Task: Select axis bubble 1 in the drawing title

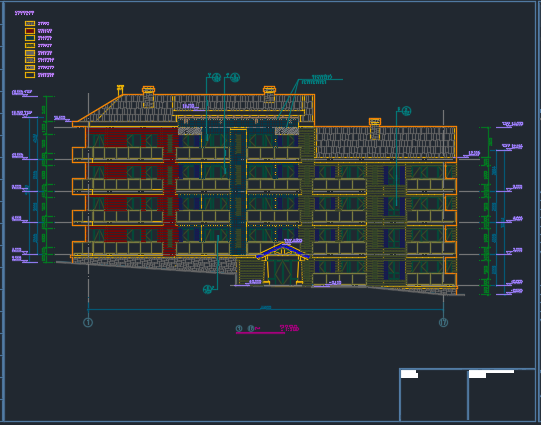Action: click(x=239, y=328)
